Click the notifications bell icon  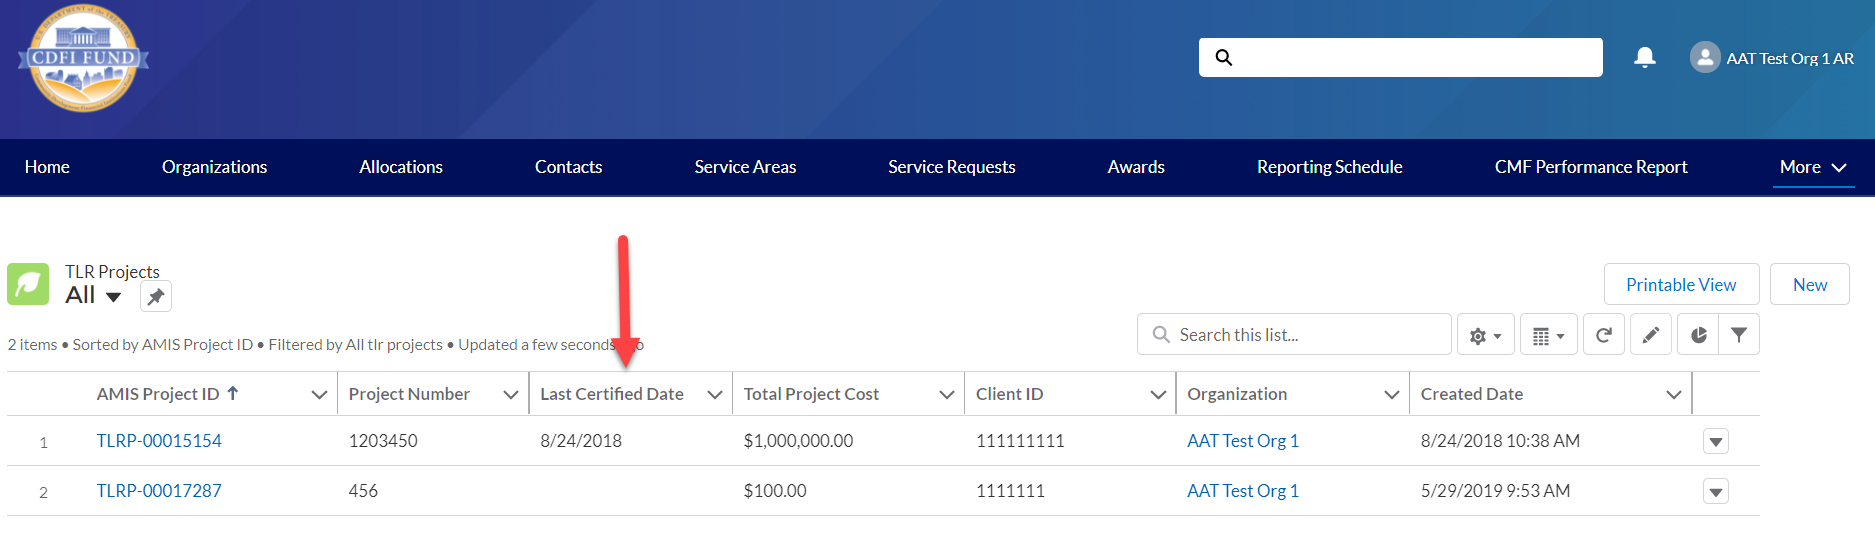[1644, 58]
